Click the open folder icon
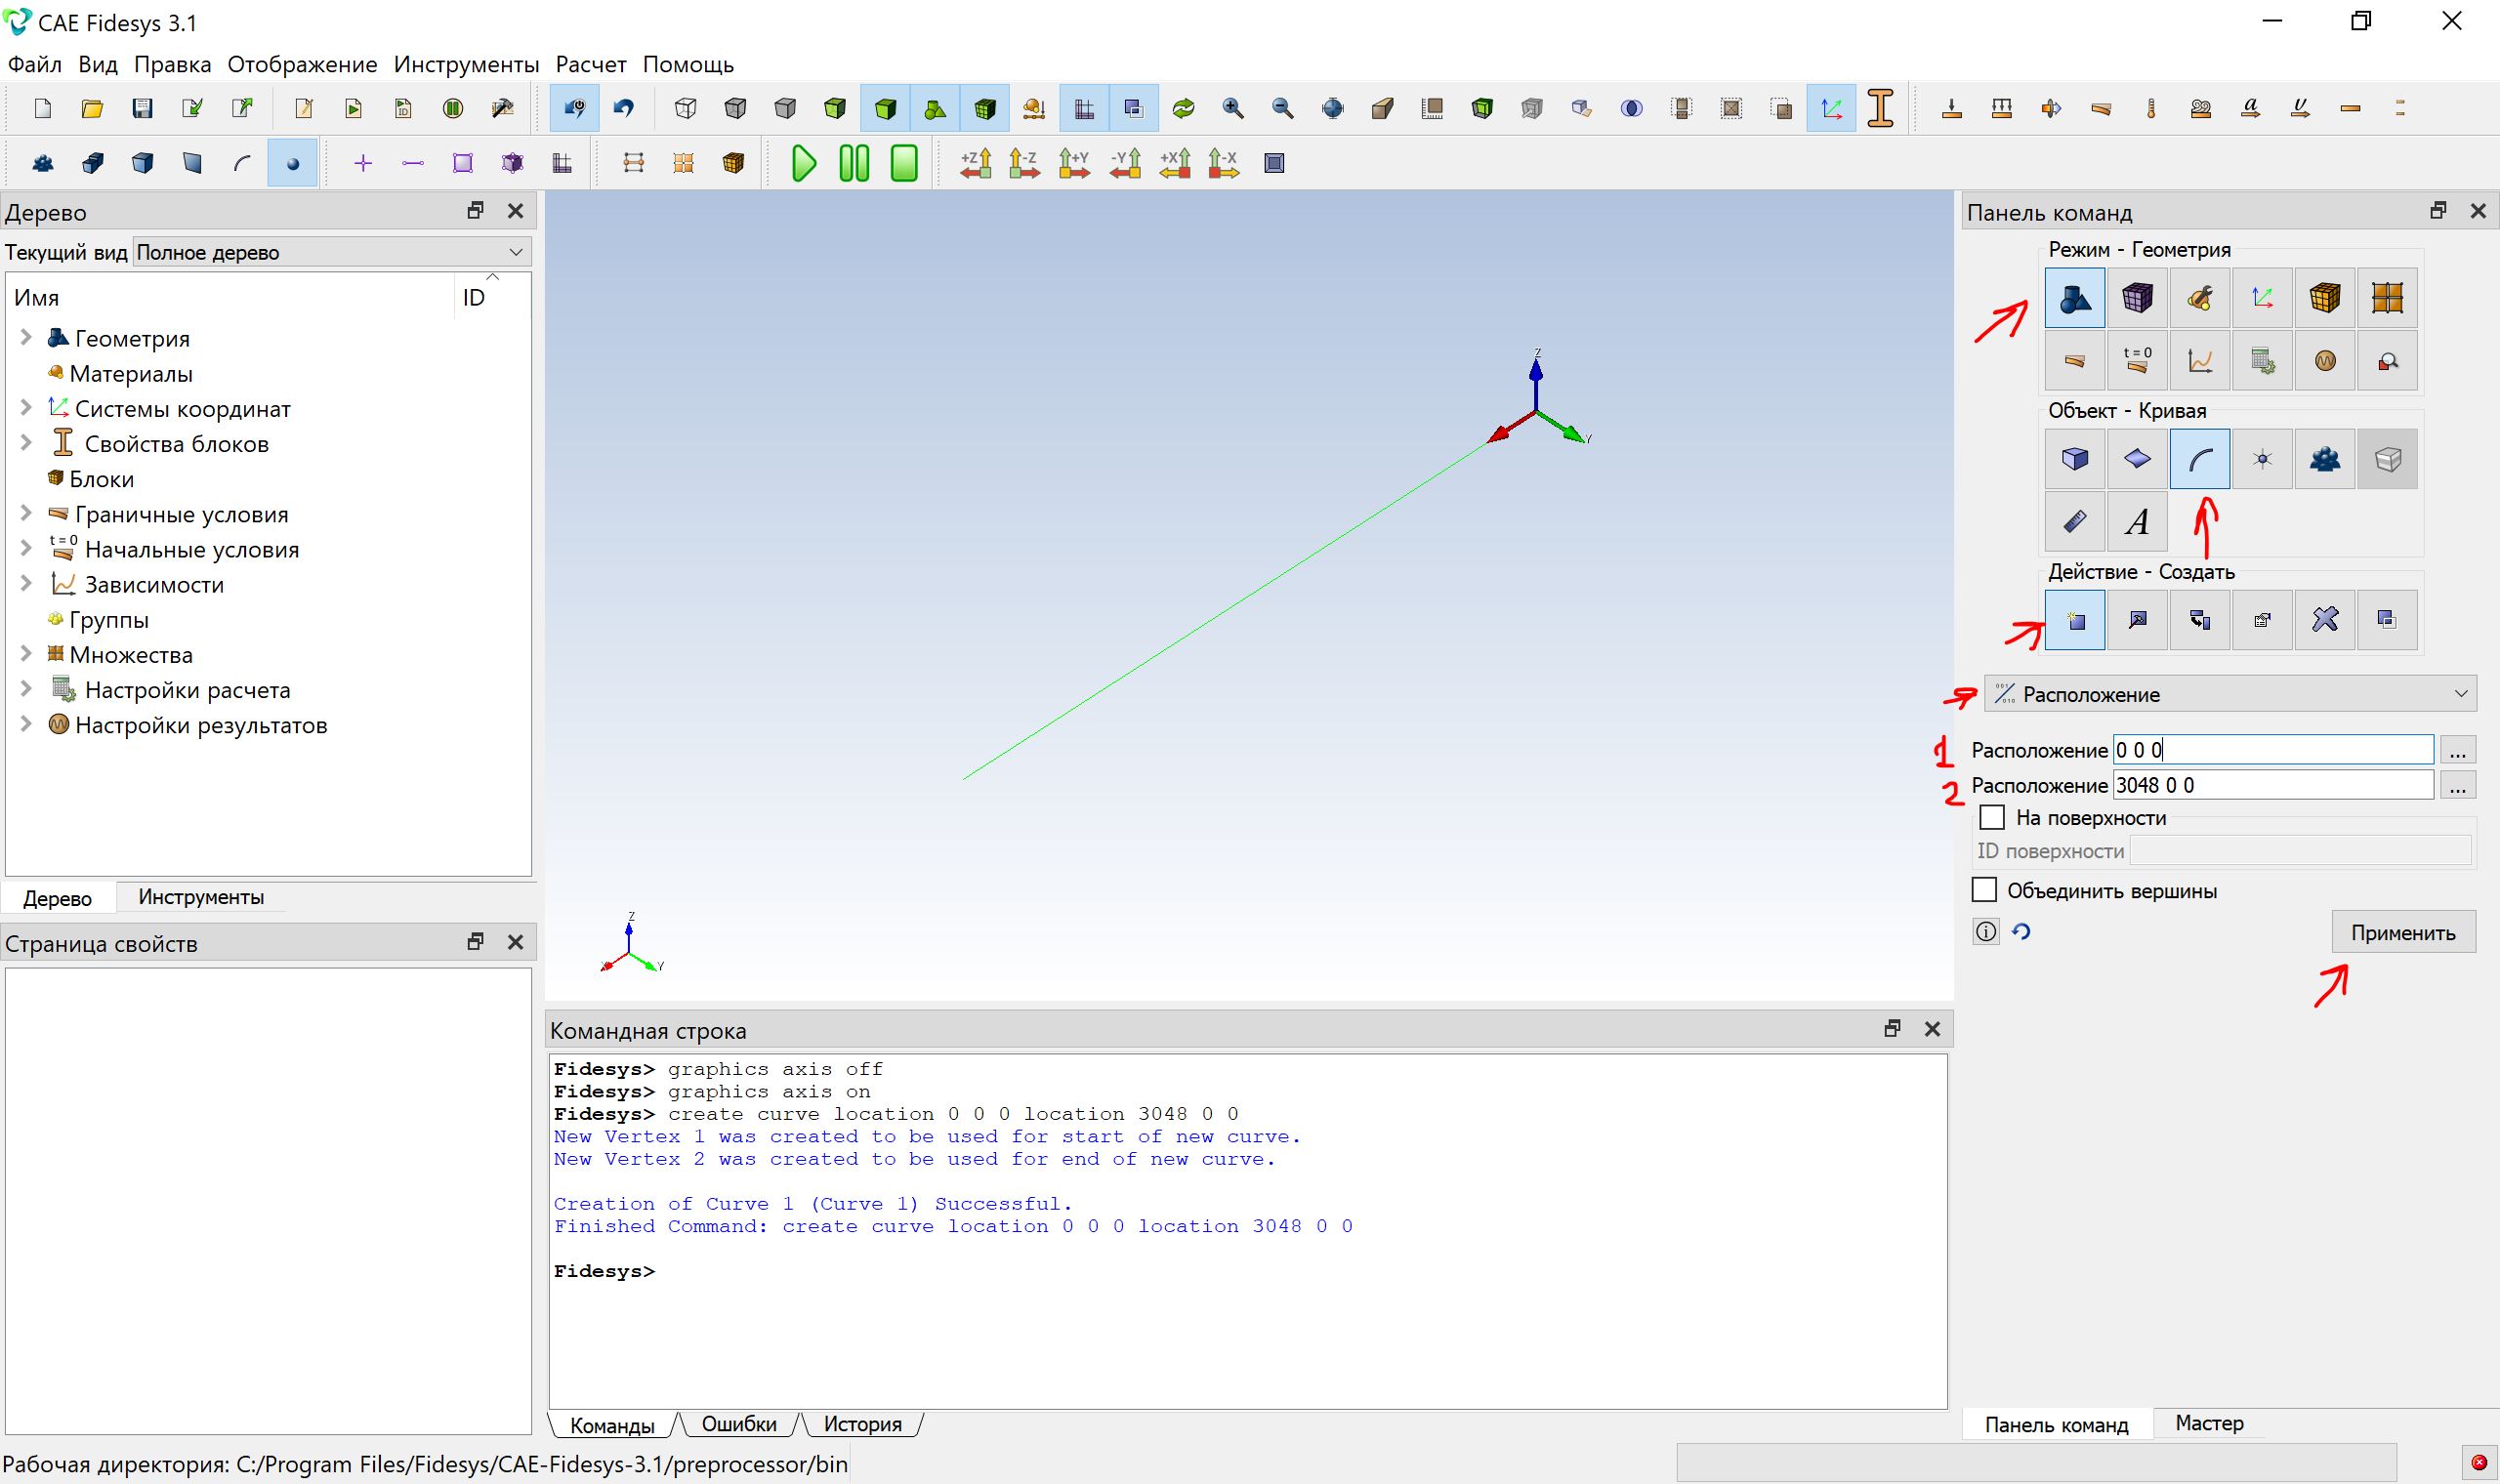The image size is (2500, 1484). pos(92,108)
